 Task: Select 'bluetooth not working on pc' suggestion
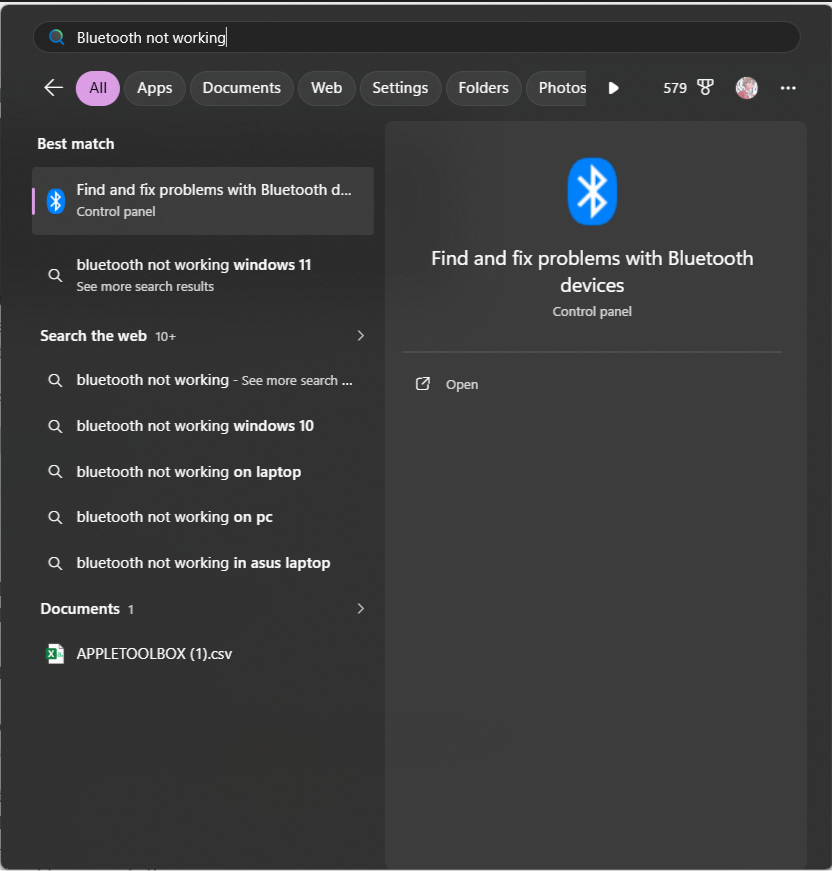tap(203, 517)
